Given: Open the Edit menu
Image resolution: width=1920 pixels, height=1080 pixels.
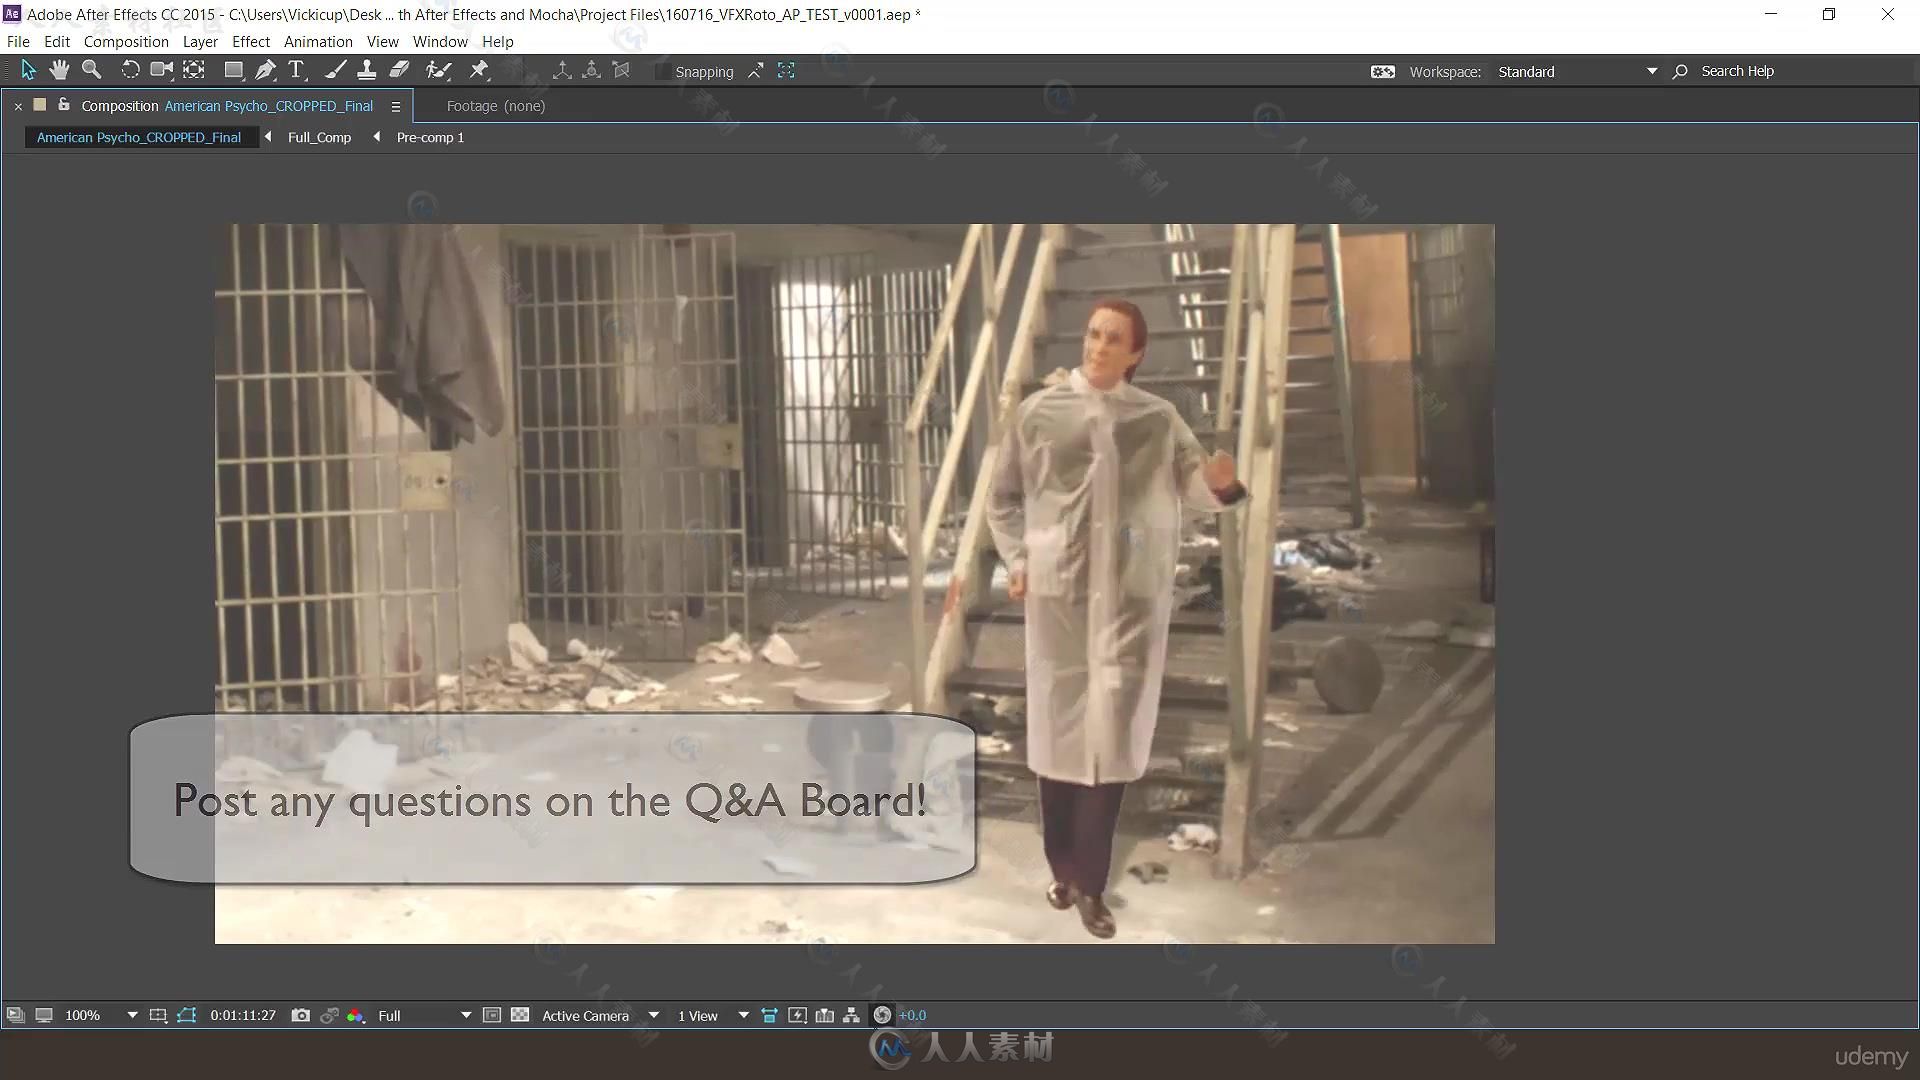Looking at the screenshot, I should click(57, 41).
